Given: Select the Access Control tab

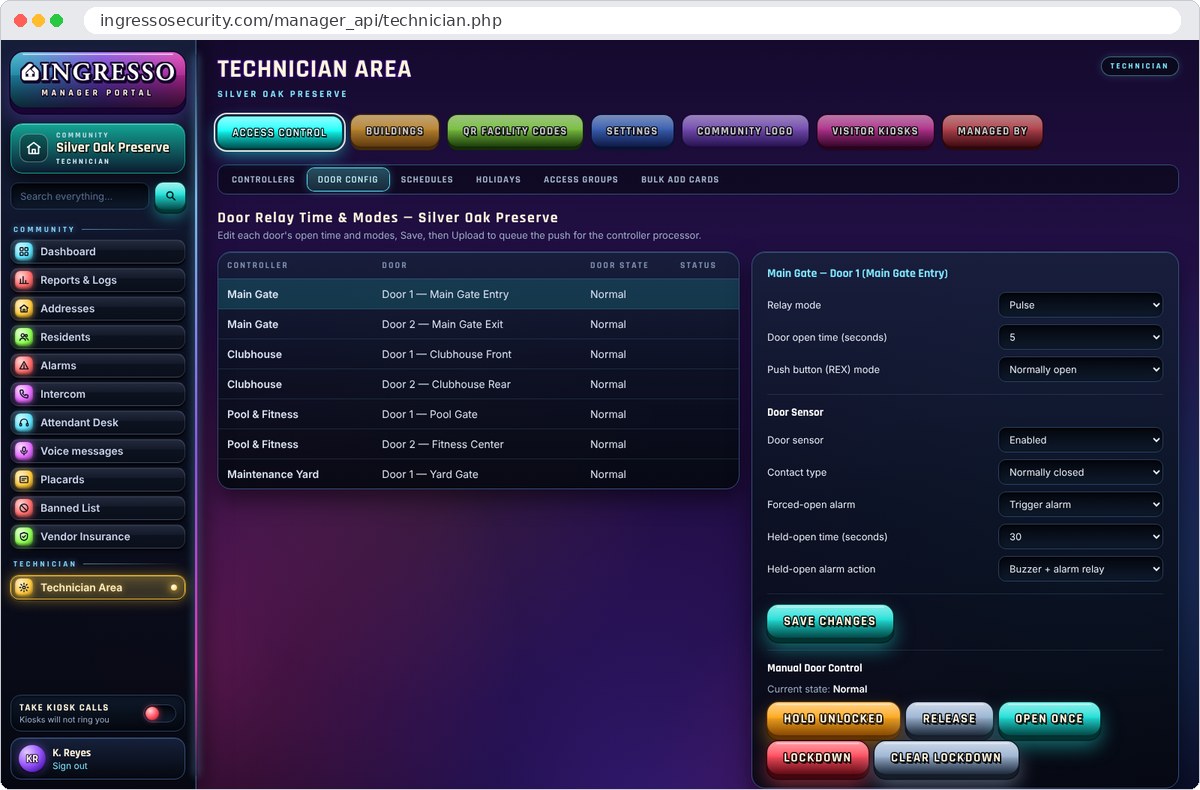Looking at the screenshot, I should (x=280, y=132).
